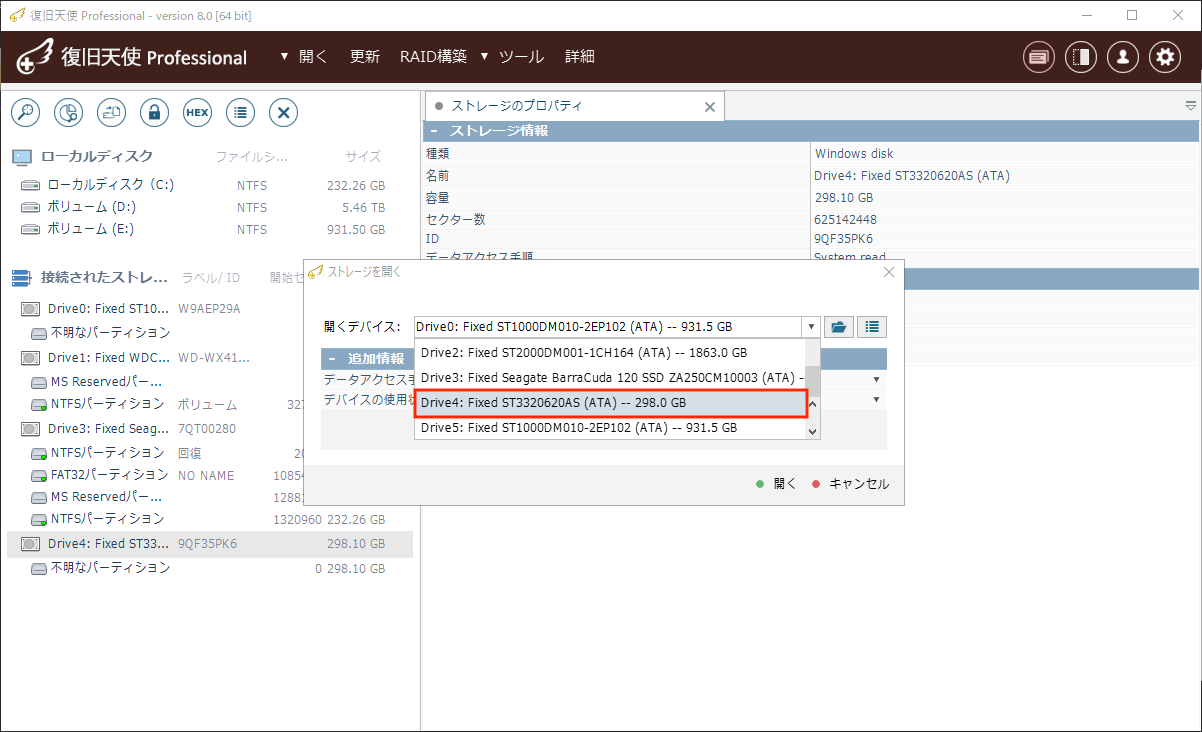Click the folder icon button in dialog
Viewport: 1202px width, 732px height.
838,327
